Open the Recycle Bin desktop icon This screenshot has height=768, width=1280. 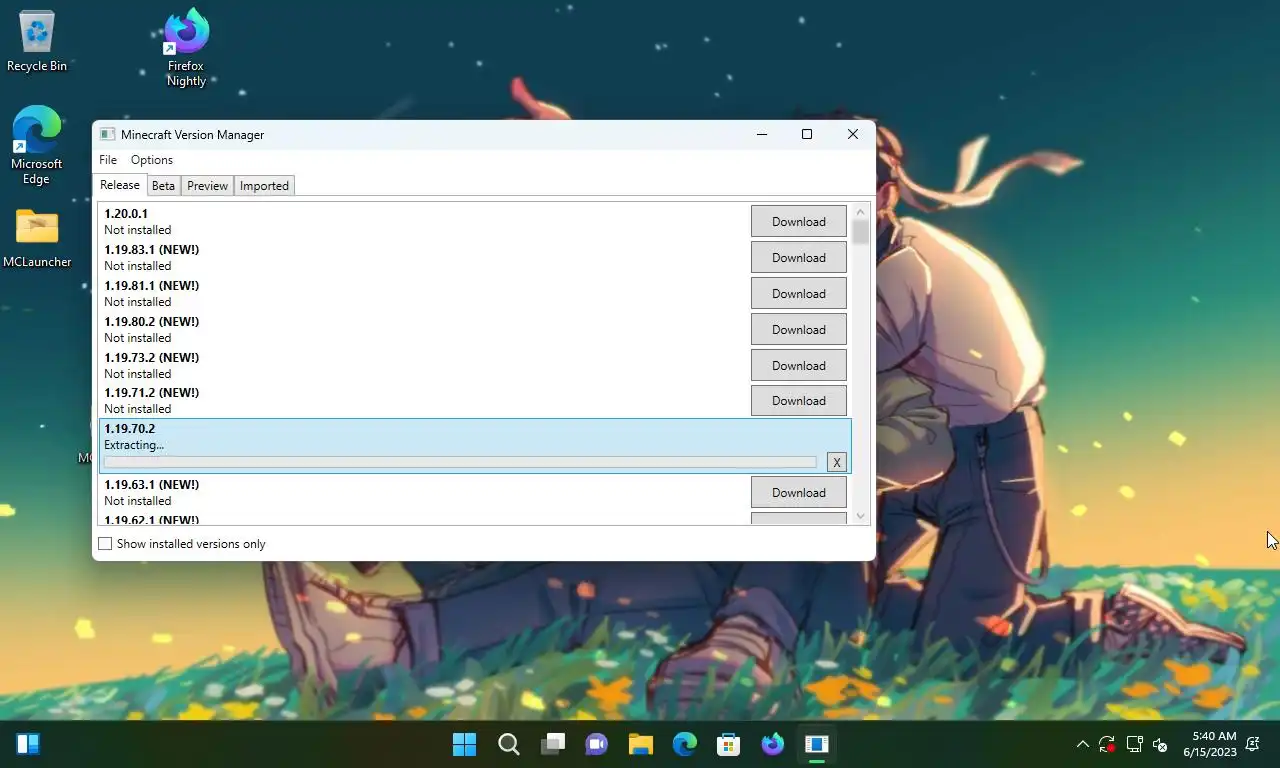37,42
